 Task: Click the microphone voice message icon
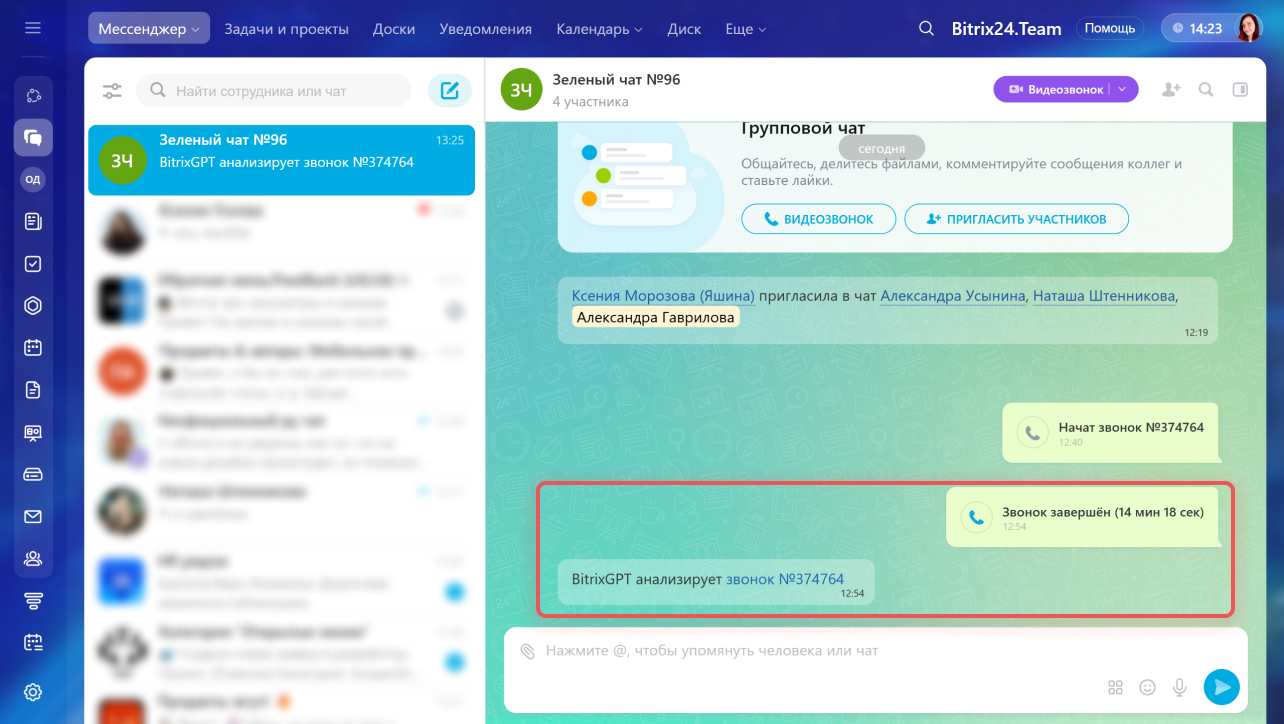1180,687
